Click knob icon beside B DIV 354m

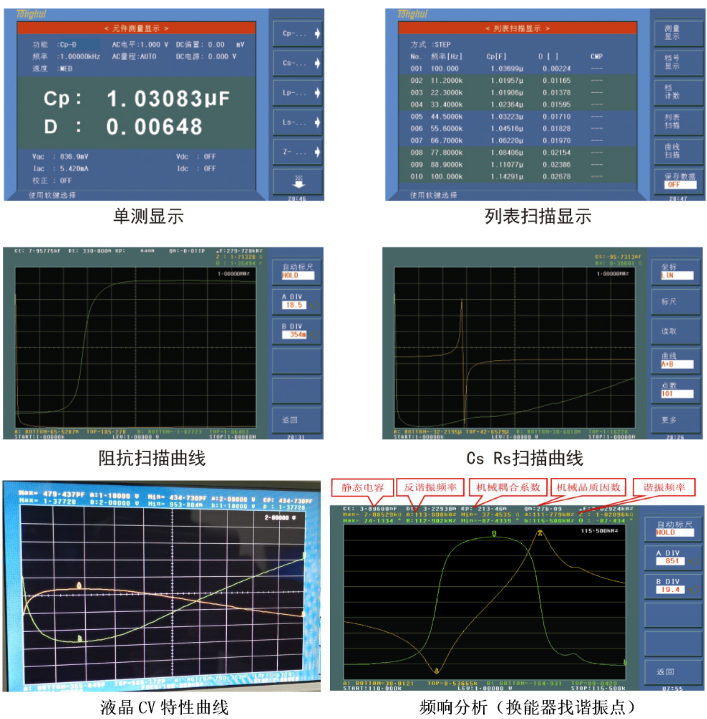pyautogui.click(x=315, y=335)
